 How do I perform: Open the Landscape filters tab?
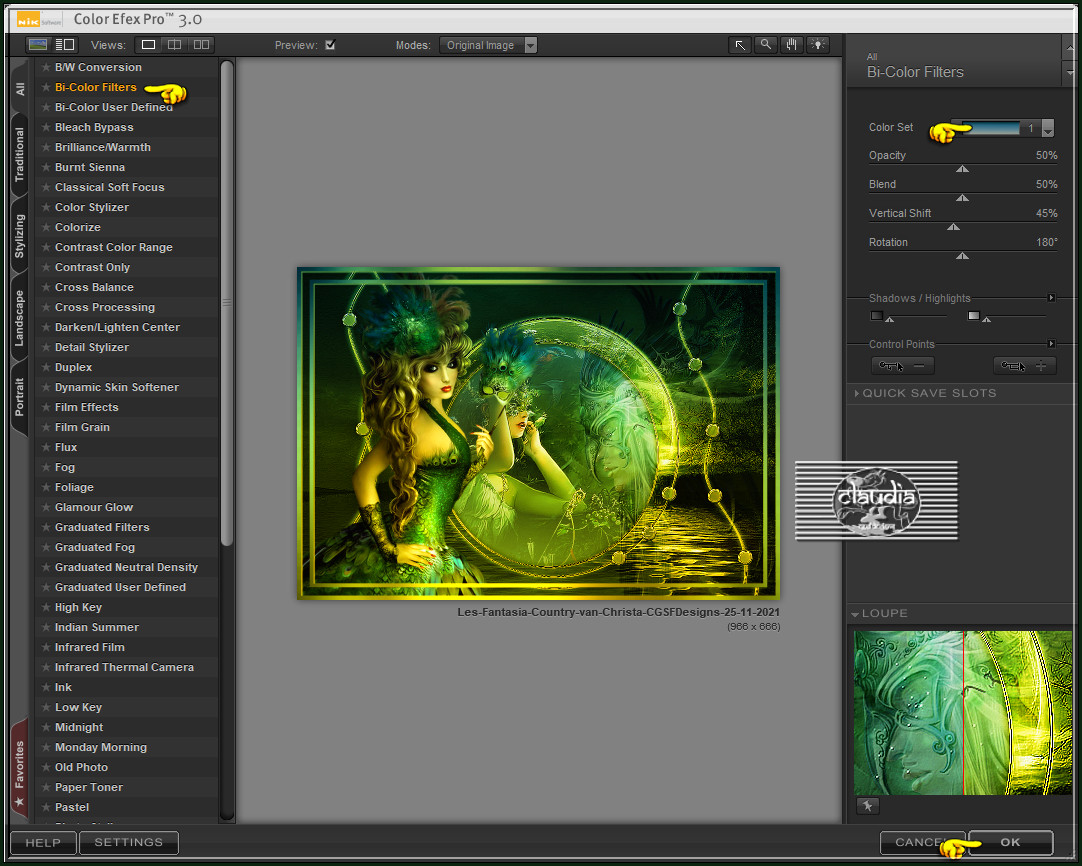pyautogui.click(x=19, y=318)
